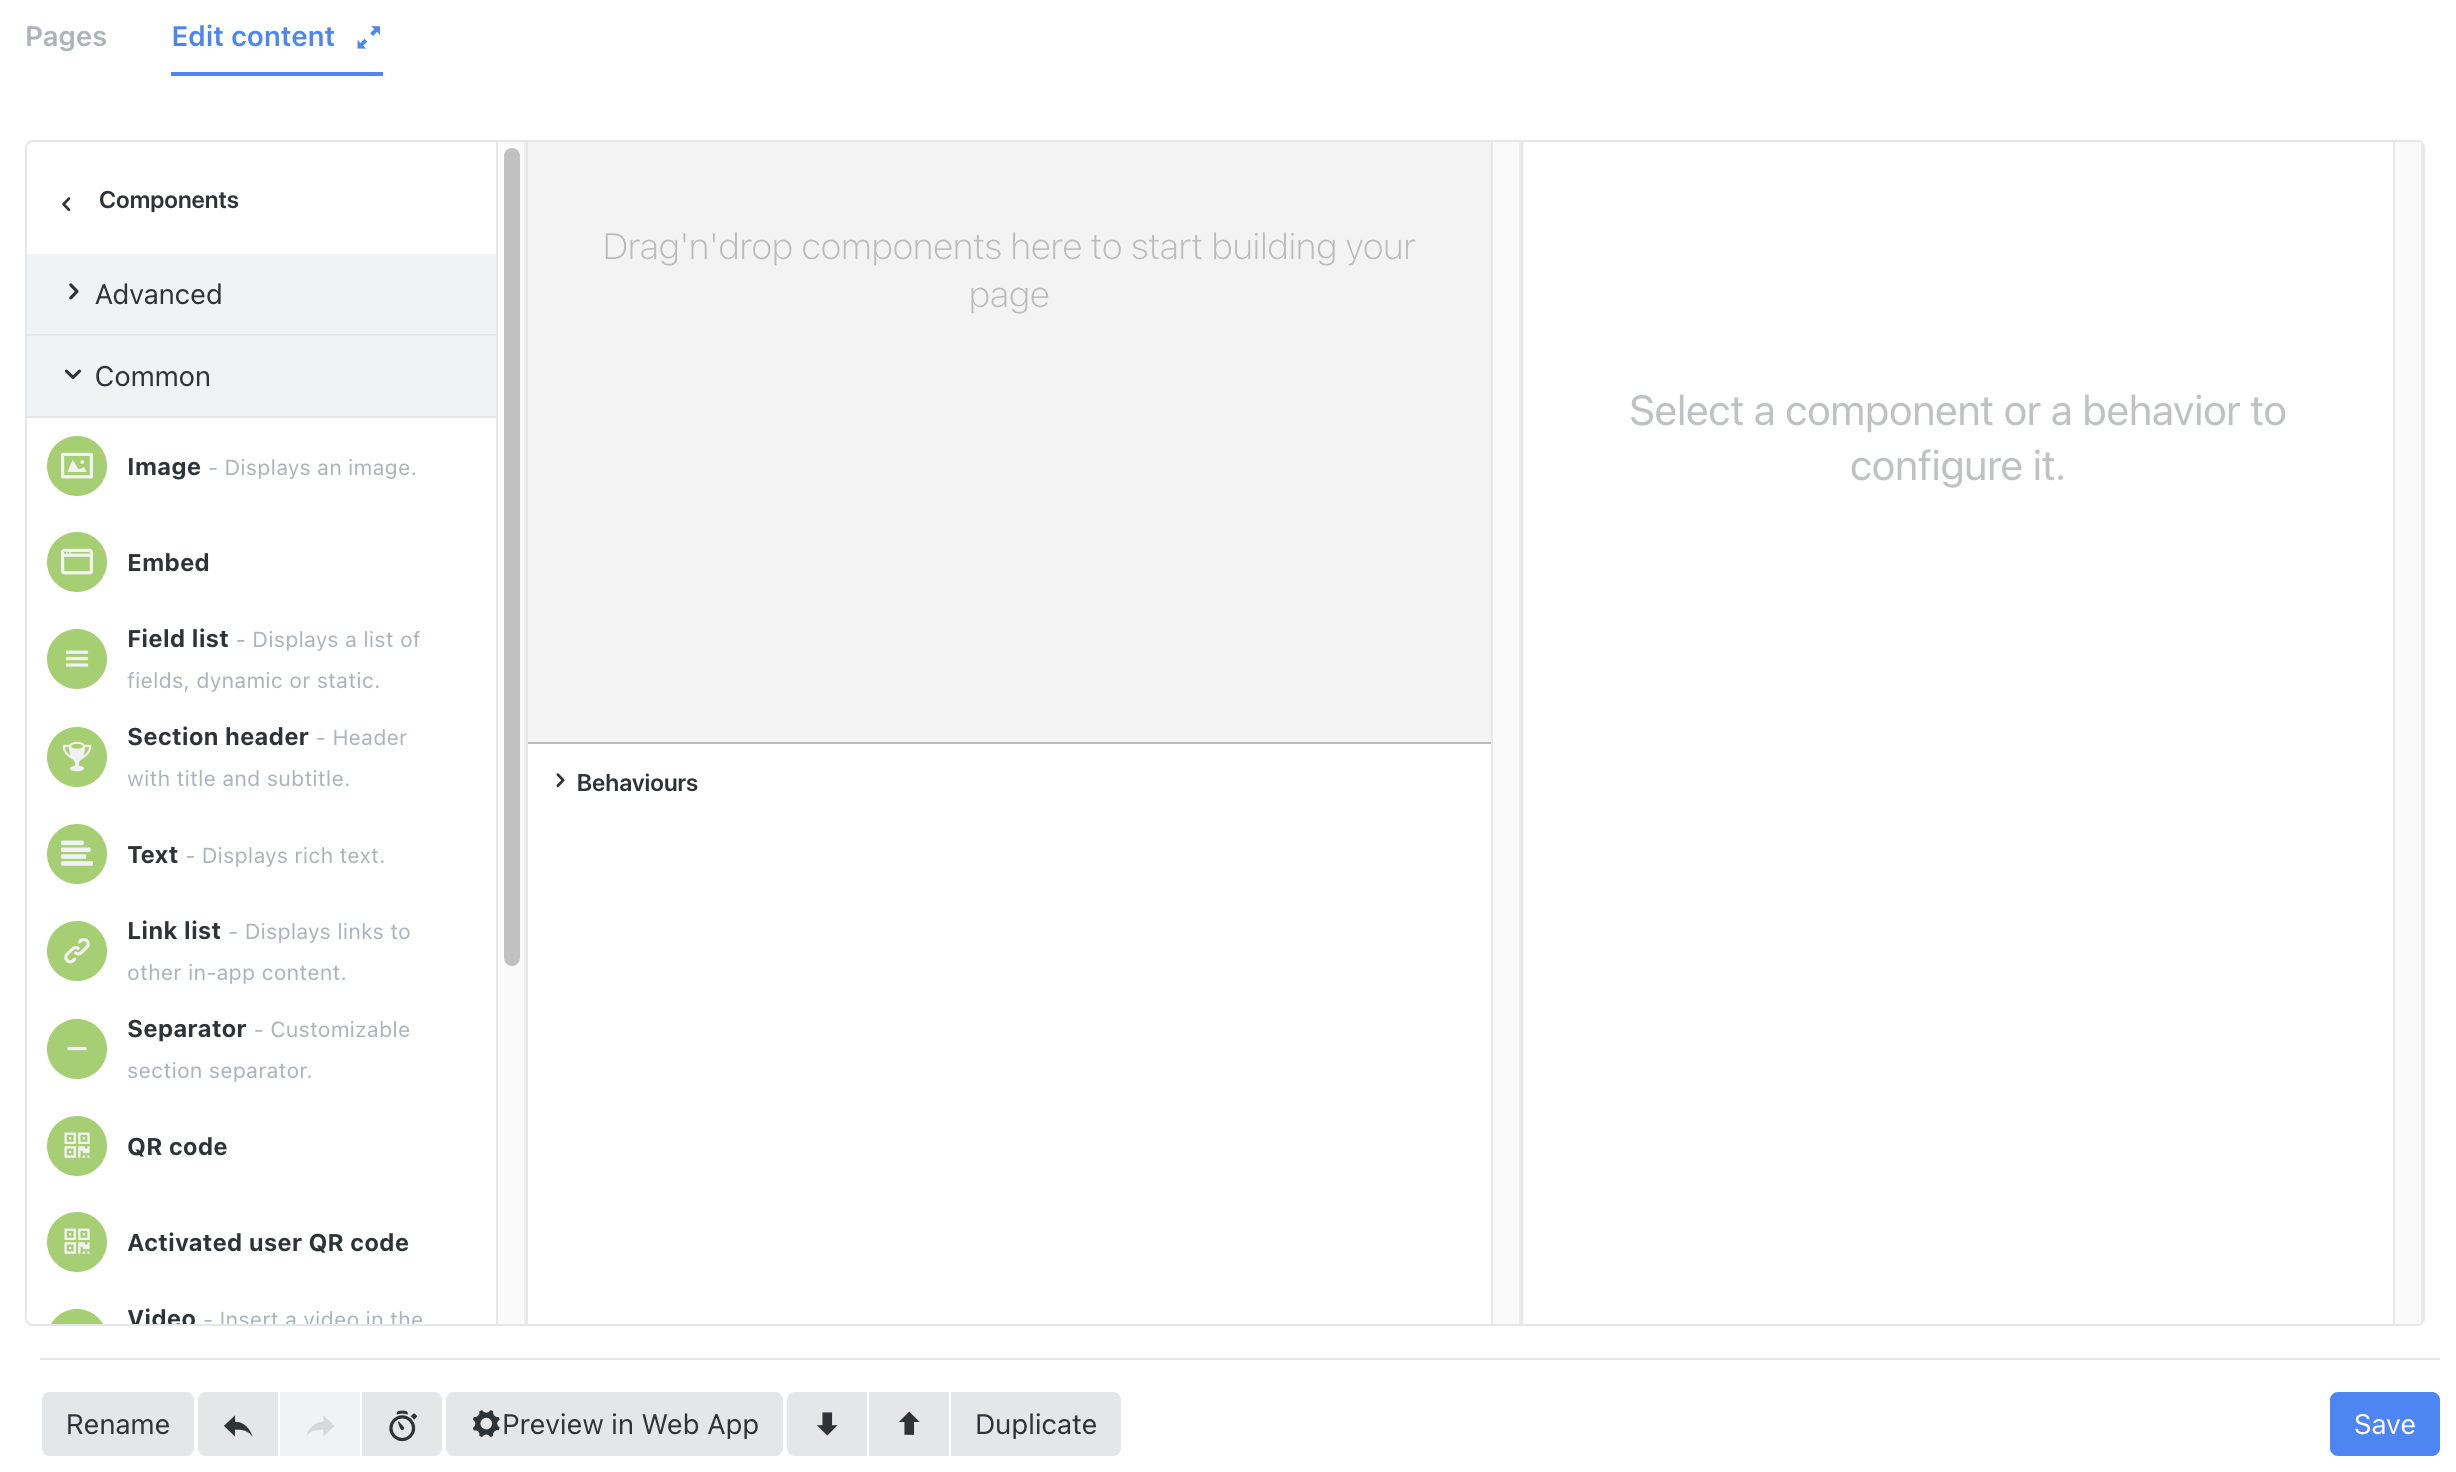The height and width of the screenshot is (1472, 2456).
Task: Click the Embed component icon
Action: pyautogui.click(x=77, y=562)
